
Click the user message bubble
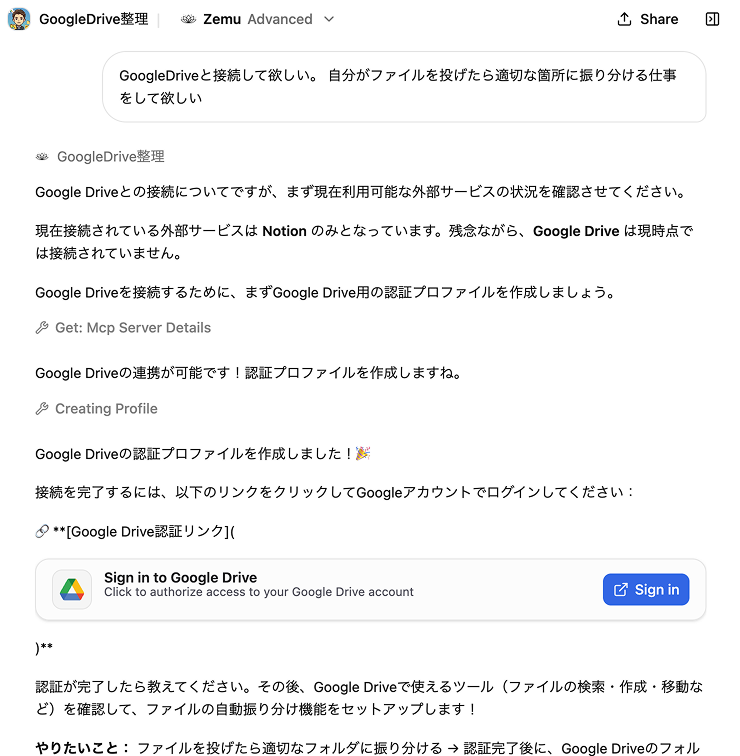(404, 87)
